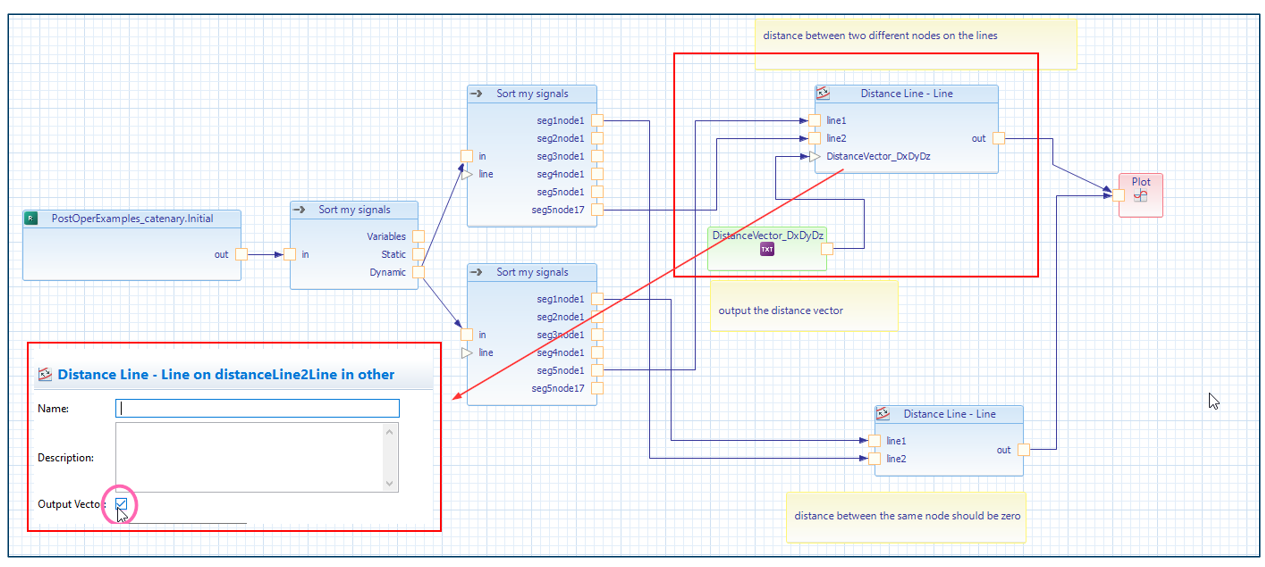This screenshot has width=1265, height=567.
Task: Click the out port of upper Distance Line node
Action: [x=998, y=139]
